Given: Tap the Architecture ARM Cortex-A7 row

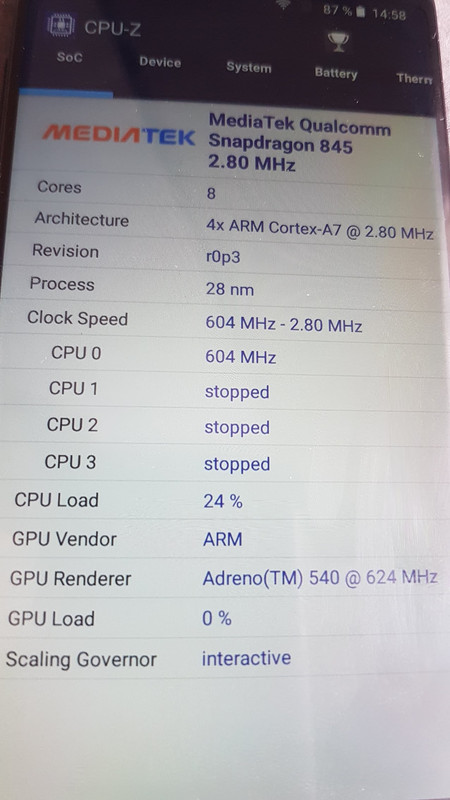Looking at the screenshot, I should 224,224.
